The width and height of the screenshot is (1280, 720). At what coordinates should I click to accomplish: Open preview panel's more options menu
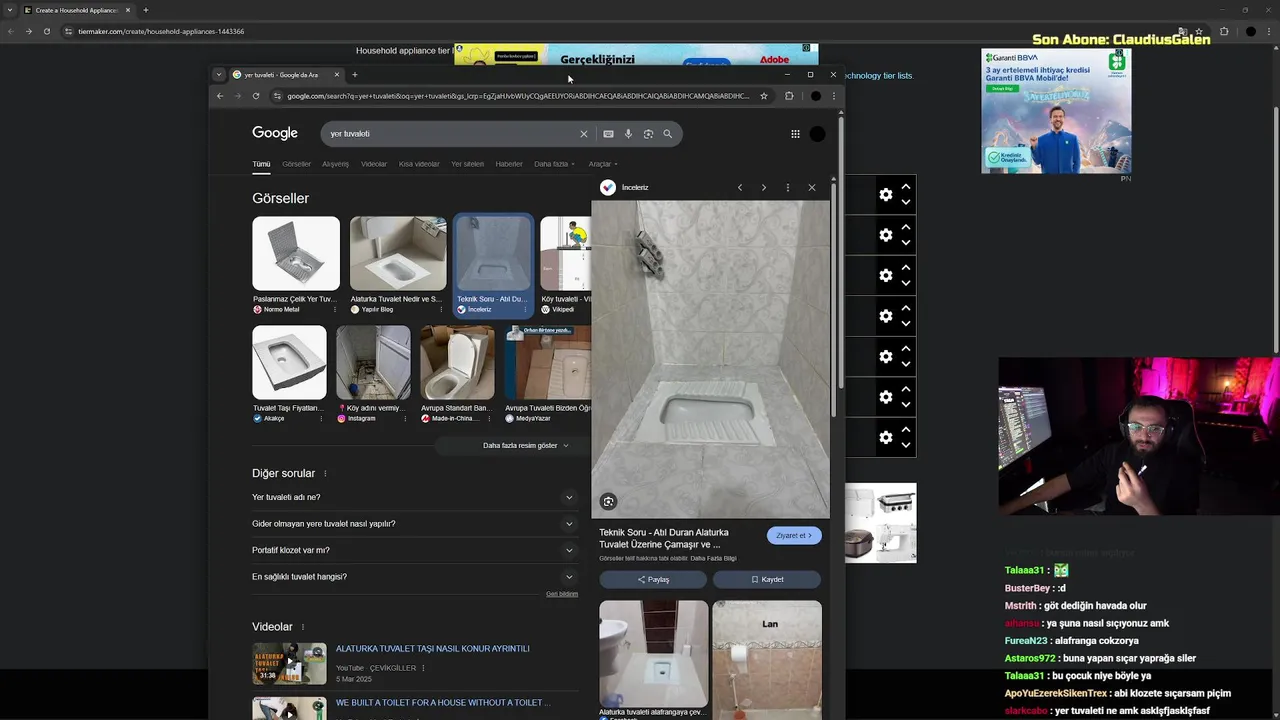pyautogui.click(x=788, y=188)
